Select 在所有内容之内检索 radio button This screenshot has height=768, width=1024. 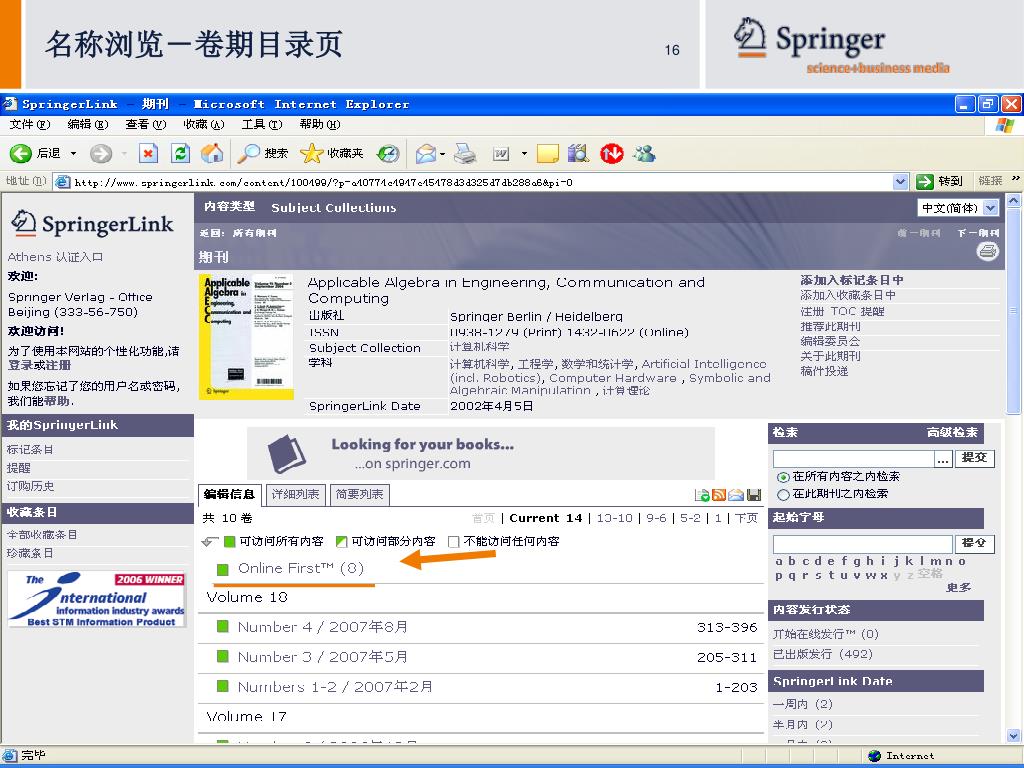click(x=783, y=477)
